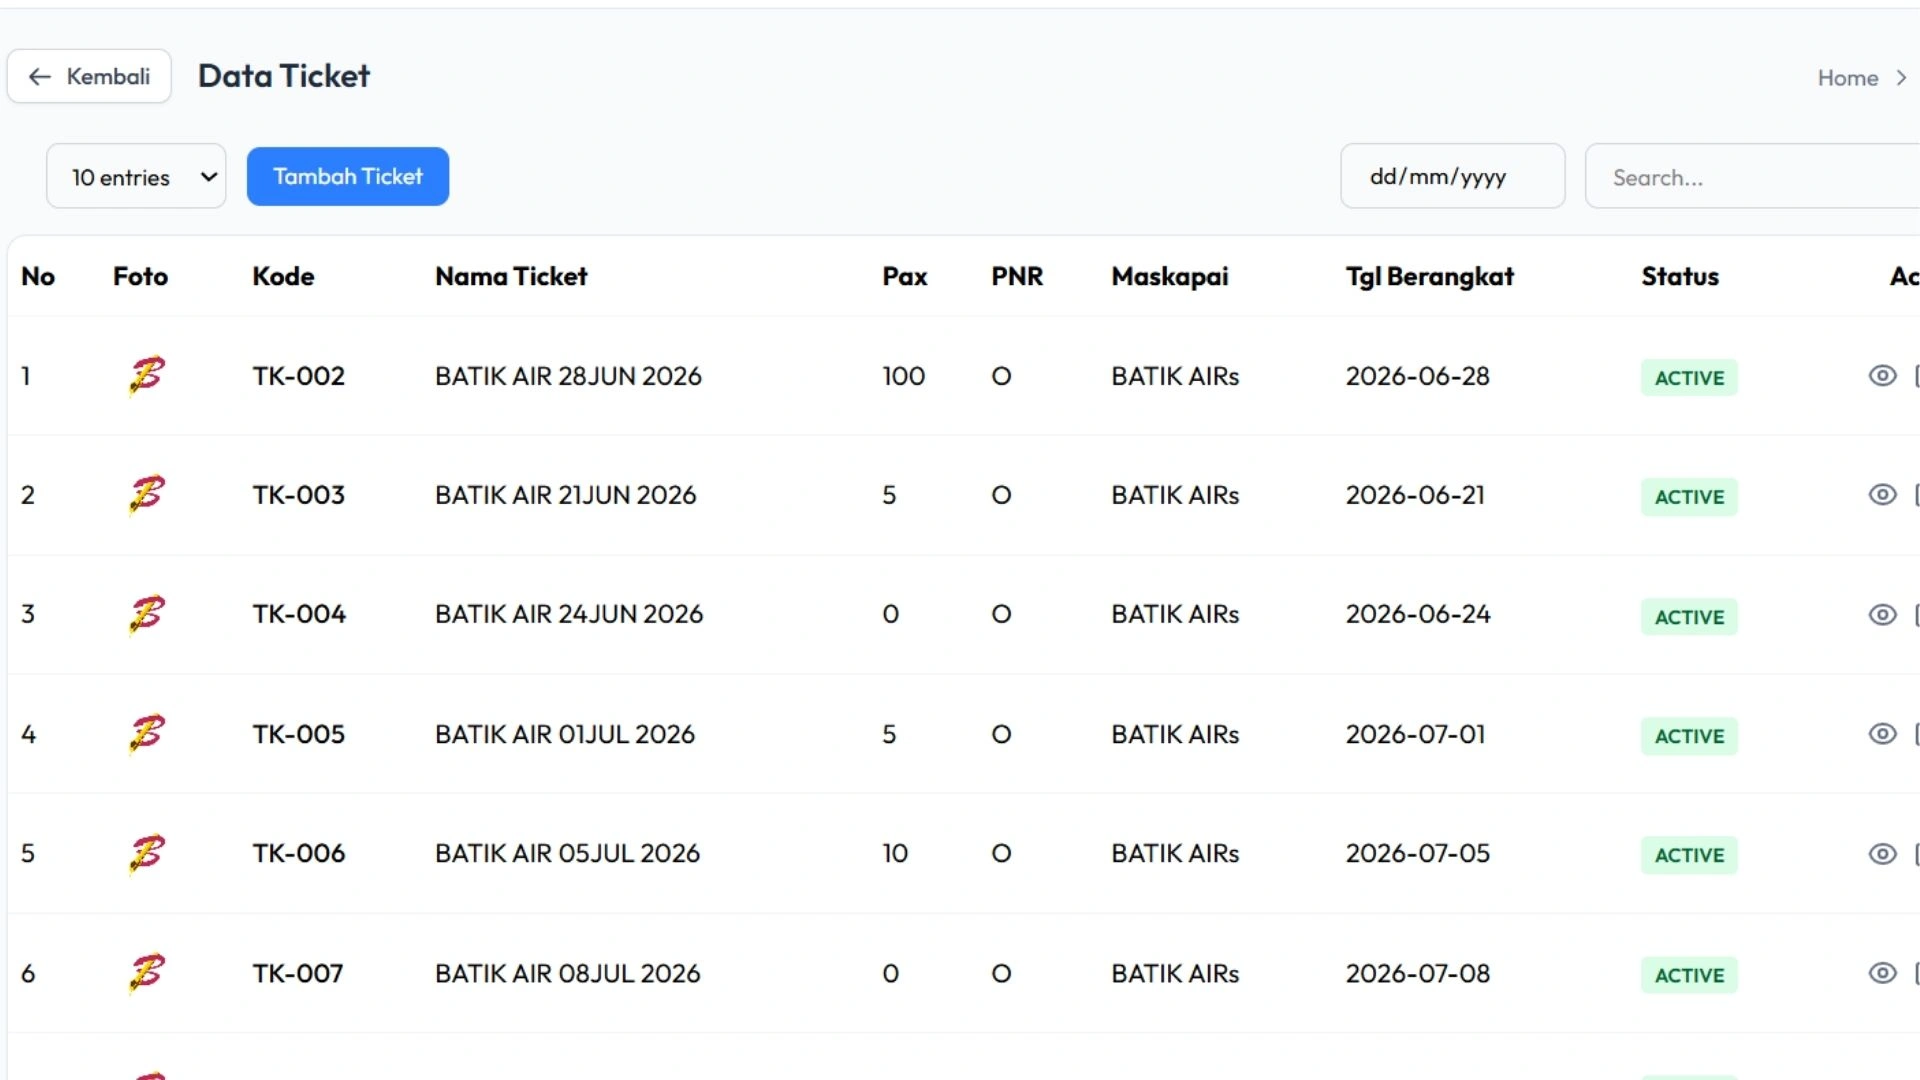
Task: Click the breadcrumb chevron next to Home
Action: tap(1901, 78)
